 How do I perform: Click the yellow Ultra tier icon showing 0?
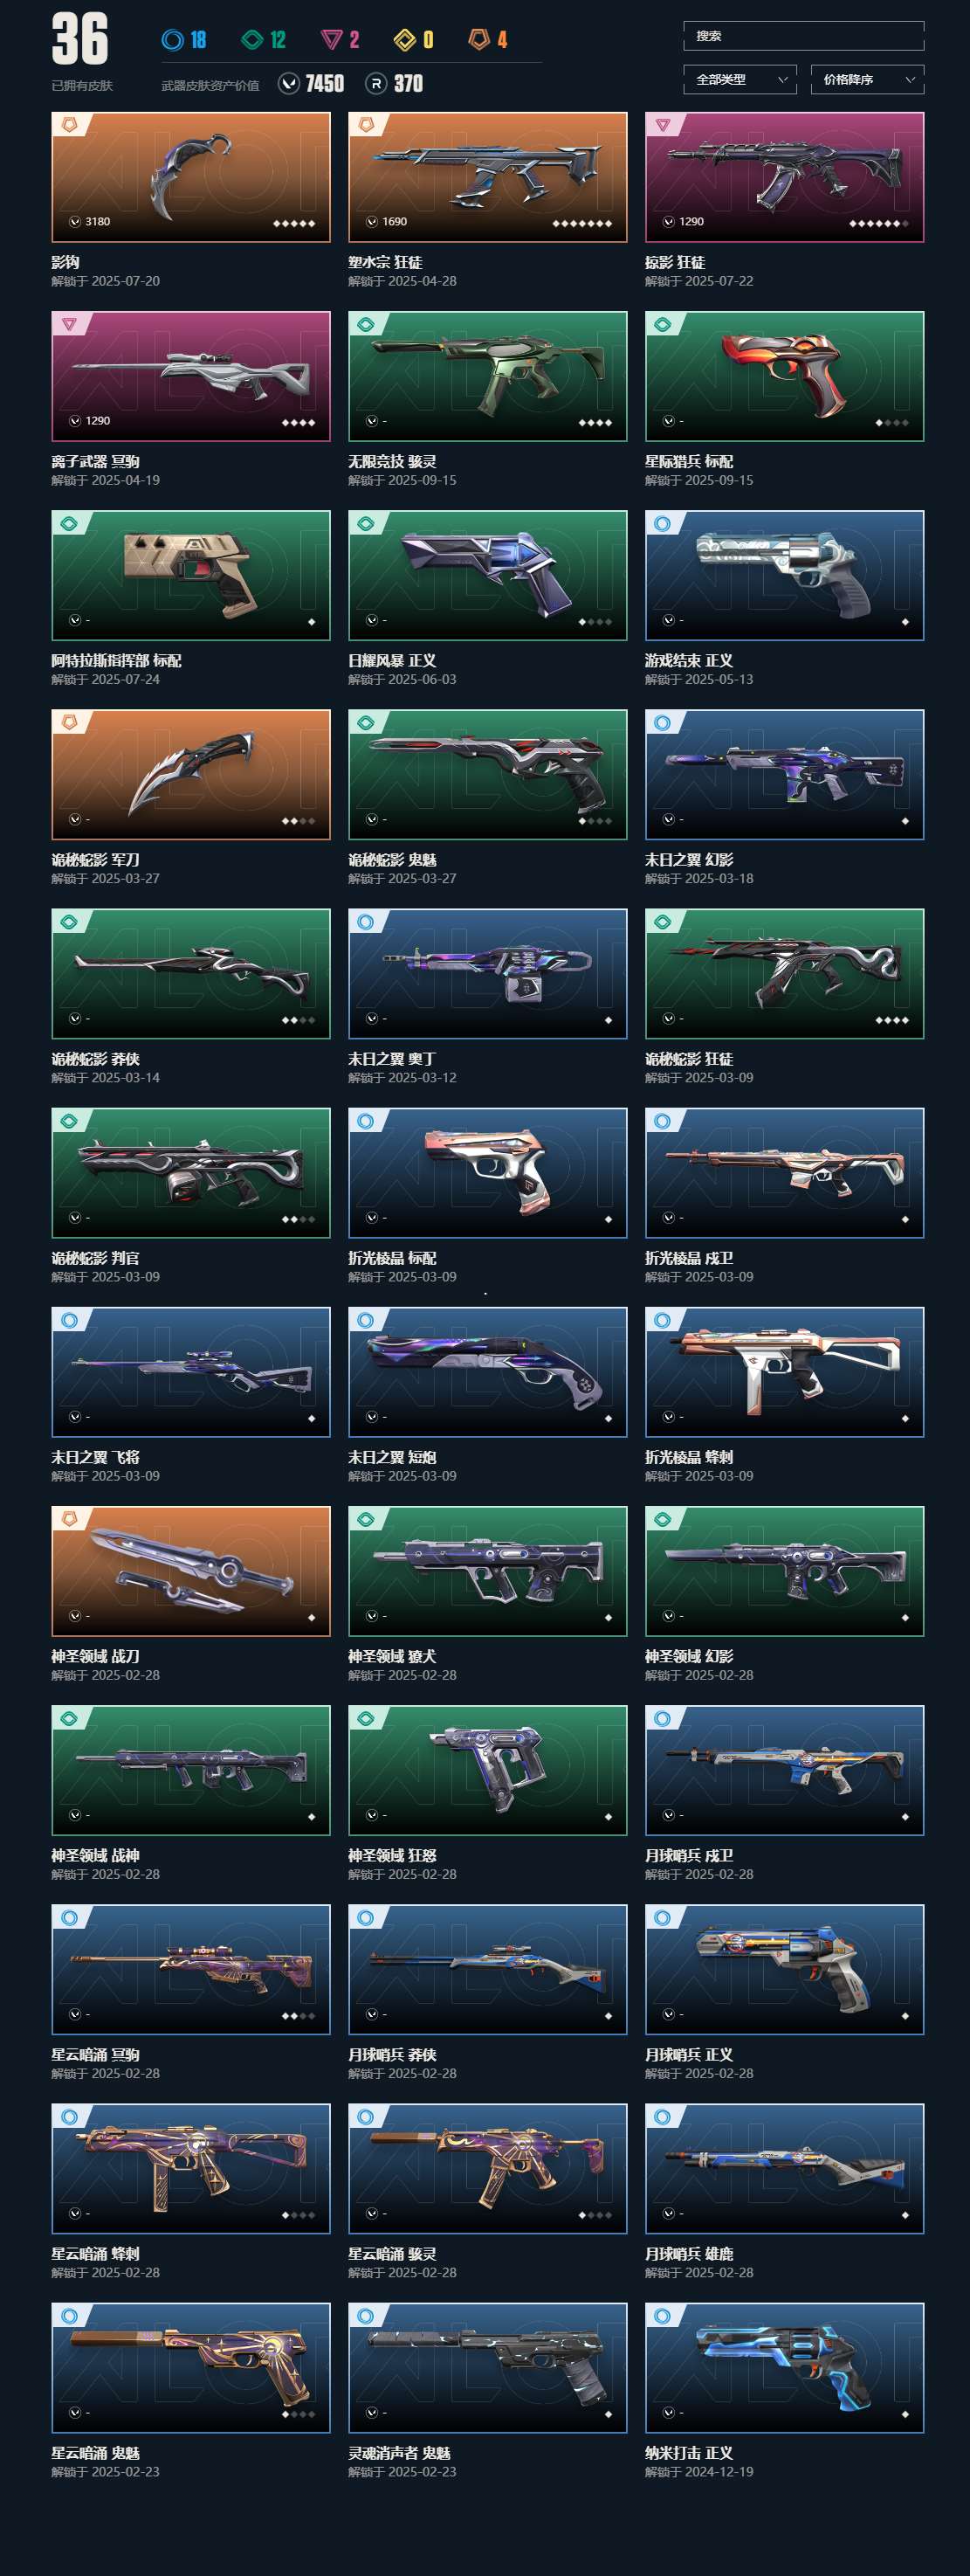point(404,40)
